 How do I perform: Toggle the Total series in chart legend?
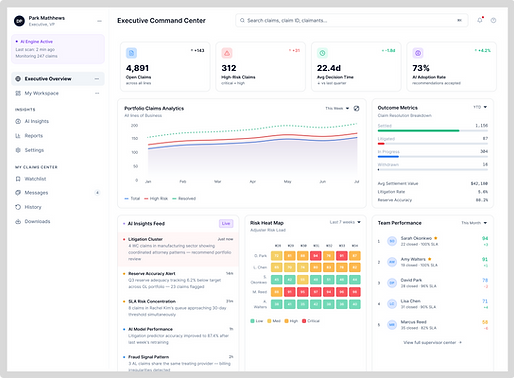[132, 198]
